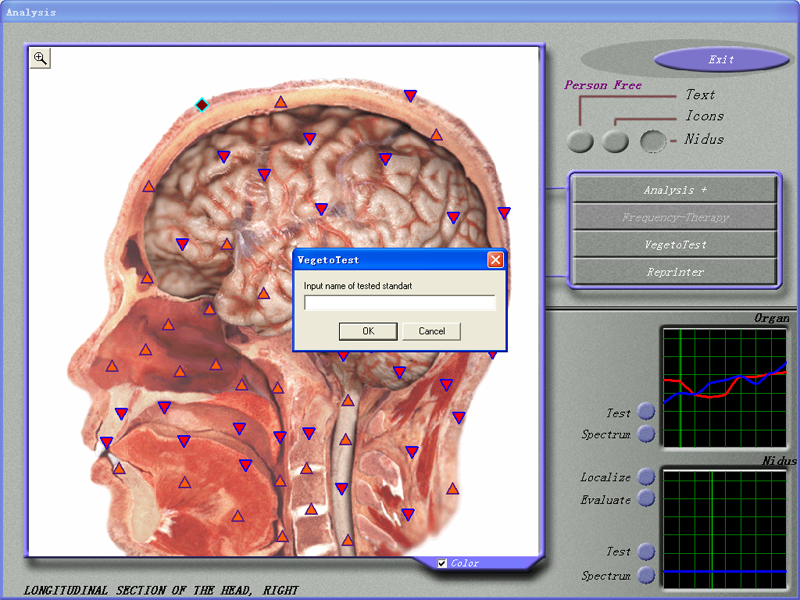Select Nidus Test radio button
The image size is (800, 600).
pos(646,552)
